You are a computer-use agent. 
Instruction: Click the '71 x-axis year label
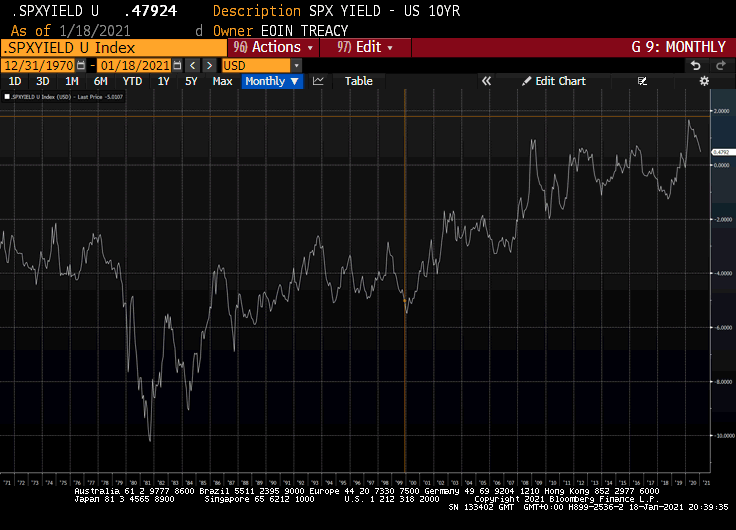[7, 483]
